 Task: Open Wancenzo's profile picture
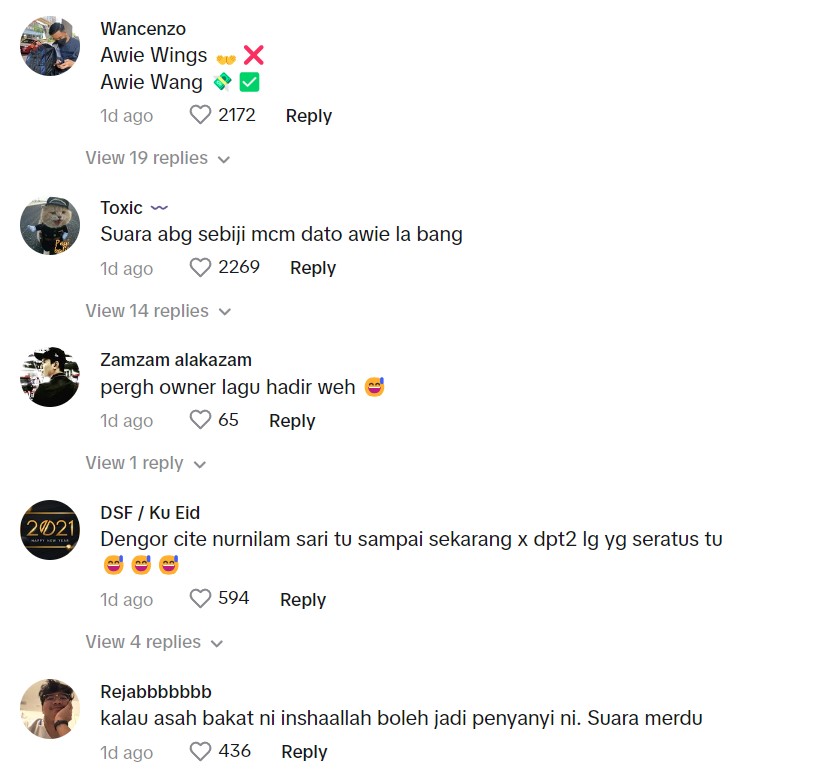click(50, 46)
